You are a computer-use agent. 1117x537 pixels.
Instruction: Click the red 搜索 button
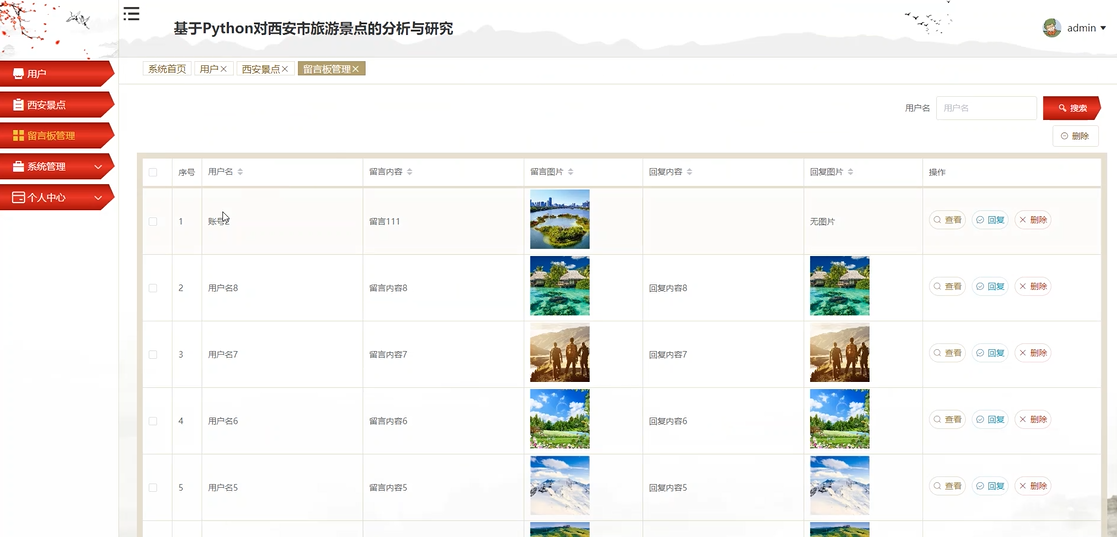1071,108
